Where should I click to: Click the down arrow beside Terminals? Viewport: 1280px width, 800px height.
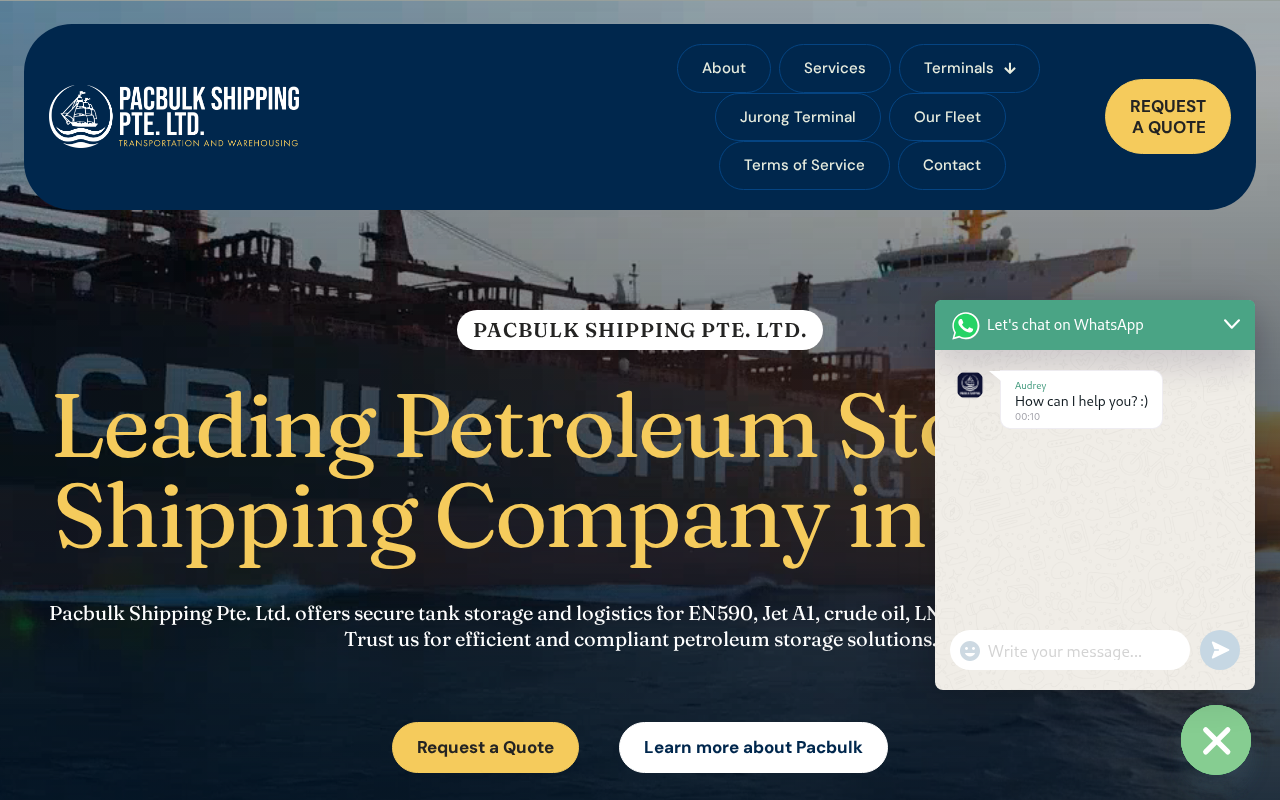[1010, 68]
